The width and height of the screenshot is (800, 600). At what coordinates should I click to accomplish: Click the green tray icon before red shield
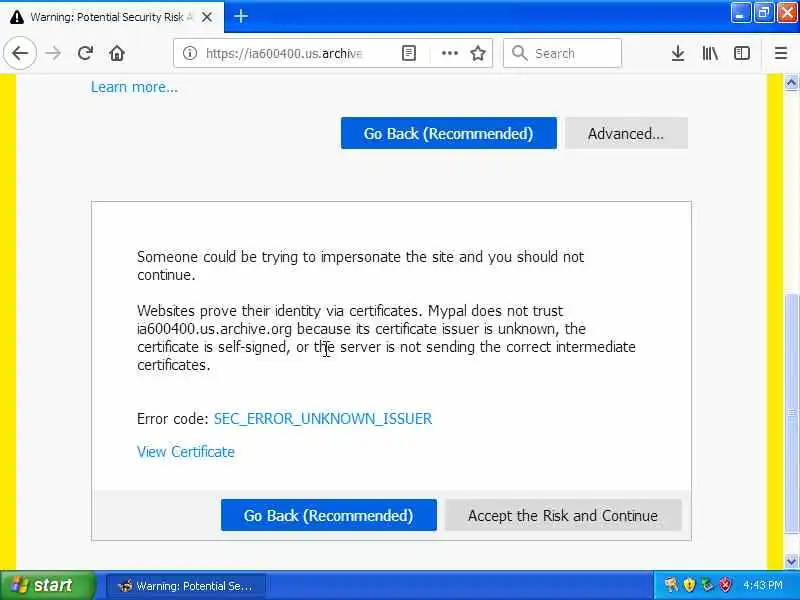tap(707, 584)
